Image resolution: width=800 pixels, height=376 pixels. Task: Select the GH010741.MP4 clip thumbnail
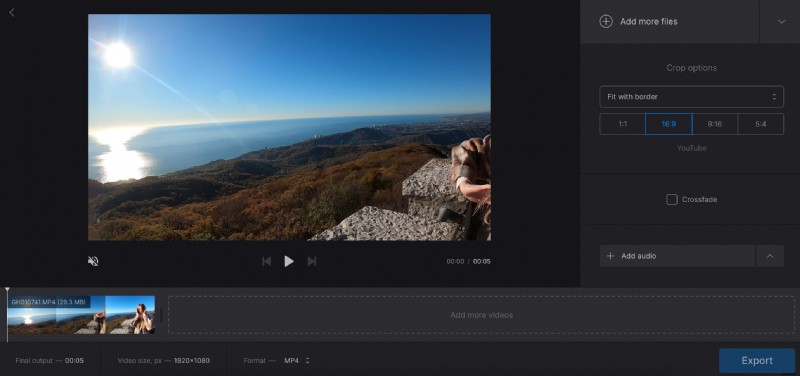pos(81,315)
